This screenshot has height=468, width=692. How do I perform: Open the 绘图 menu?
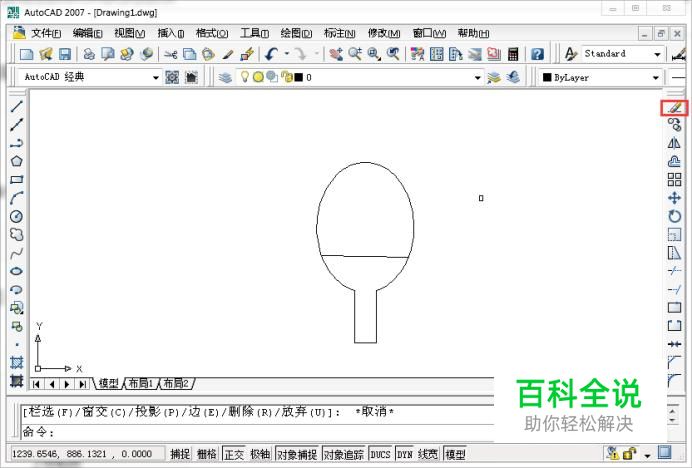[296, 33]
